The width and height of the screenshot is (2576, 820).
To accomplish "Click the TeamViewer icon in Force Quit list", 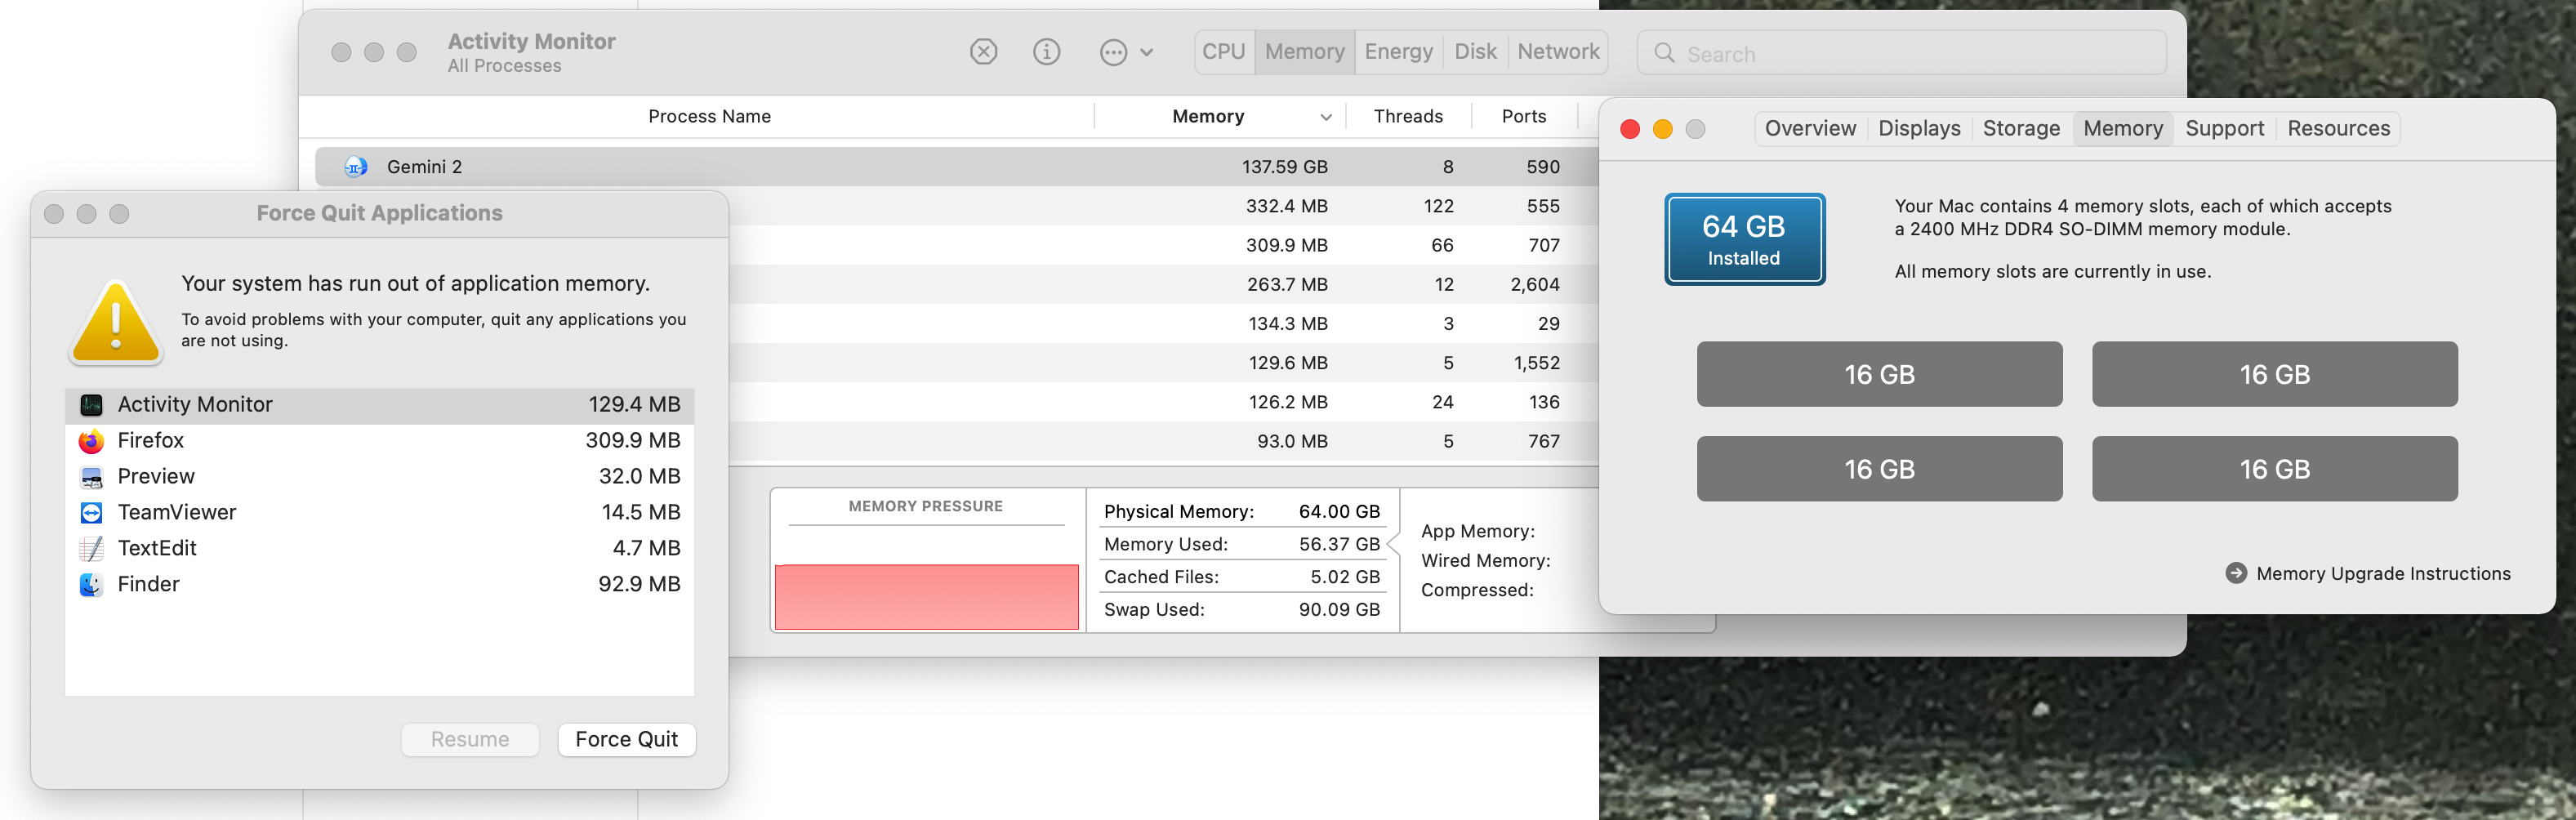I will 91,513.
